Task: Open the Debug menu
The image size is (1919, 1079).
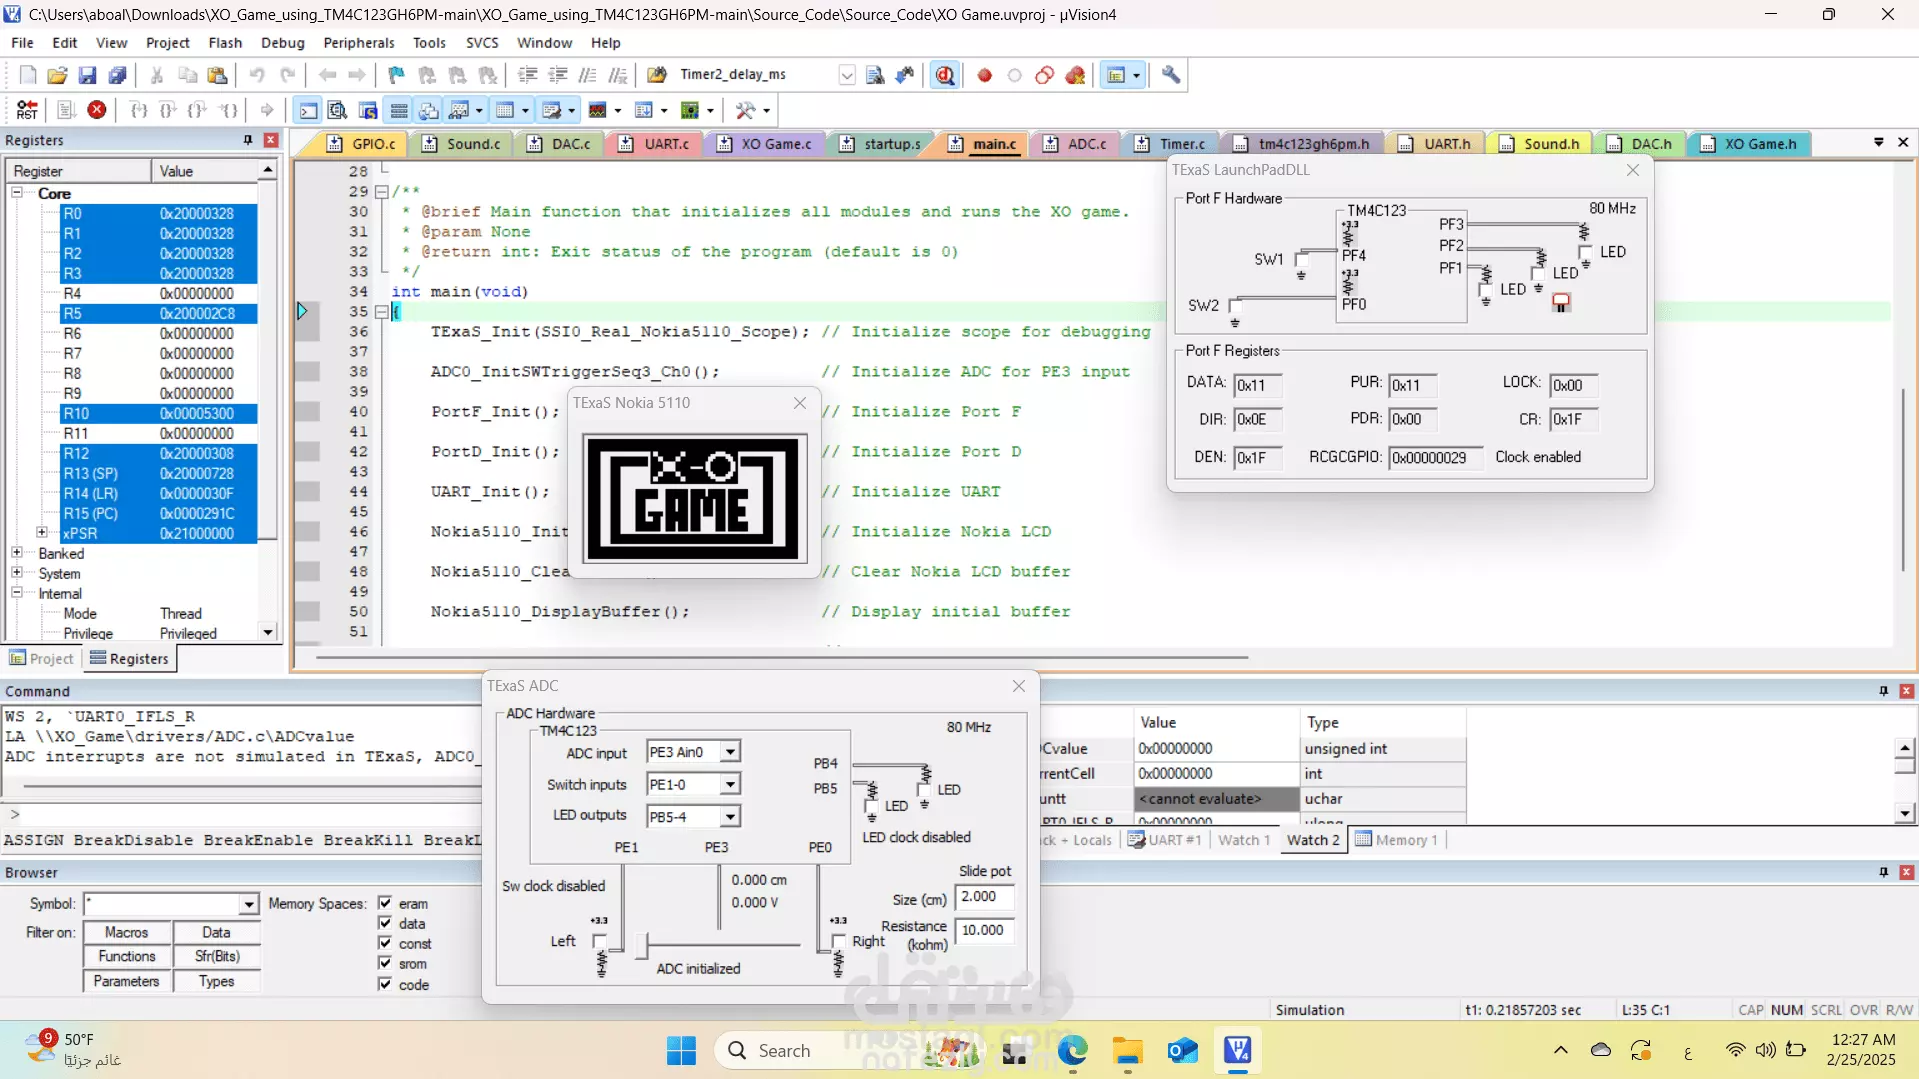Action: pos(283,43)
